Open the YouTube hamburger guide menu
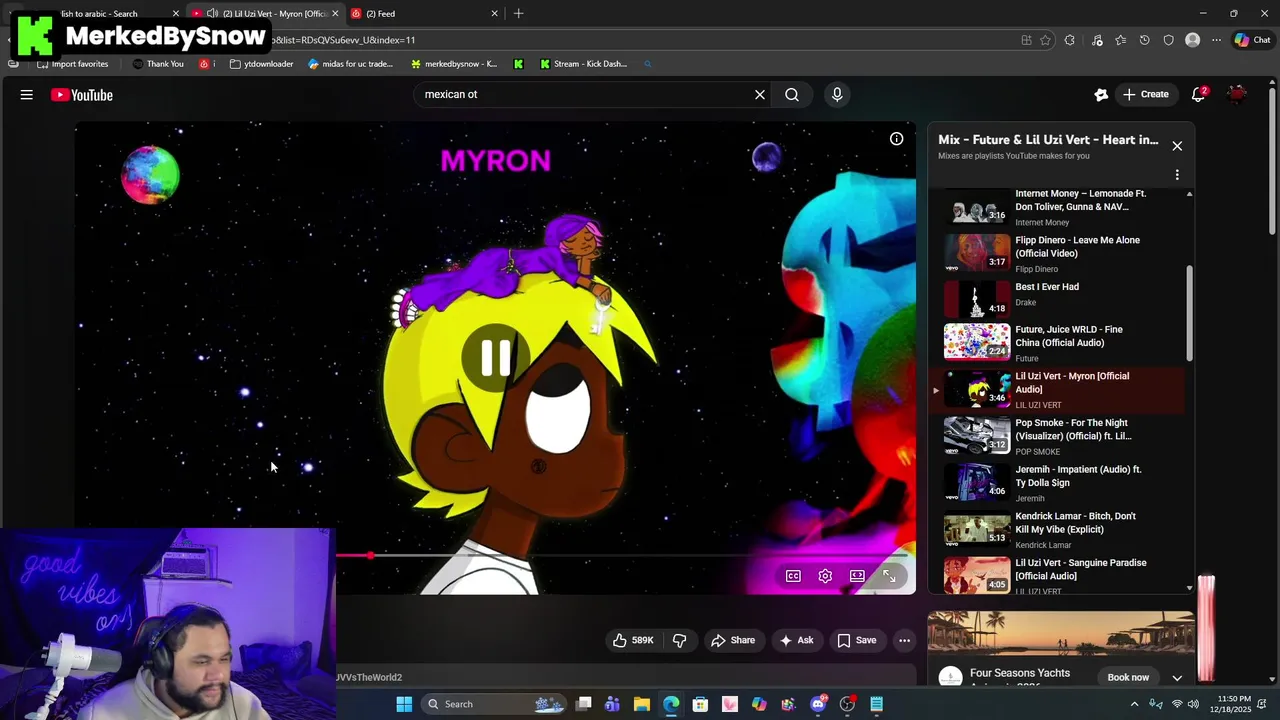 coord(27,95)
